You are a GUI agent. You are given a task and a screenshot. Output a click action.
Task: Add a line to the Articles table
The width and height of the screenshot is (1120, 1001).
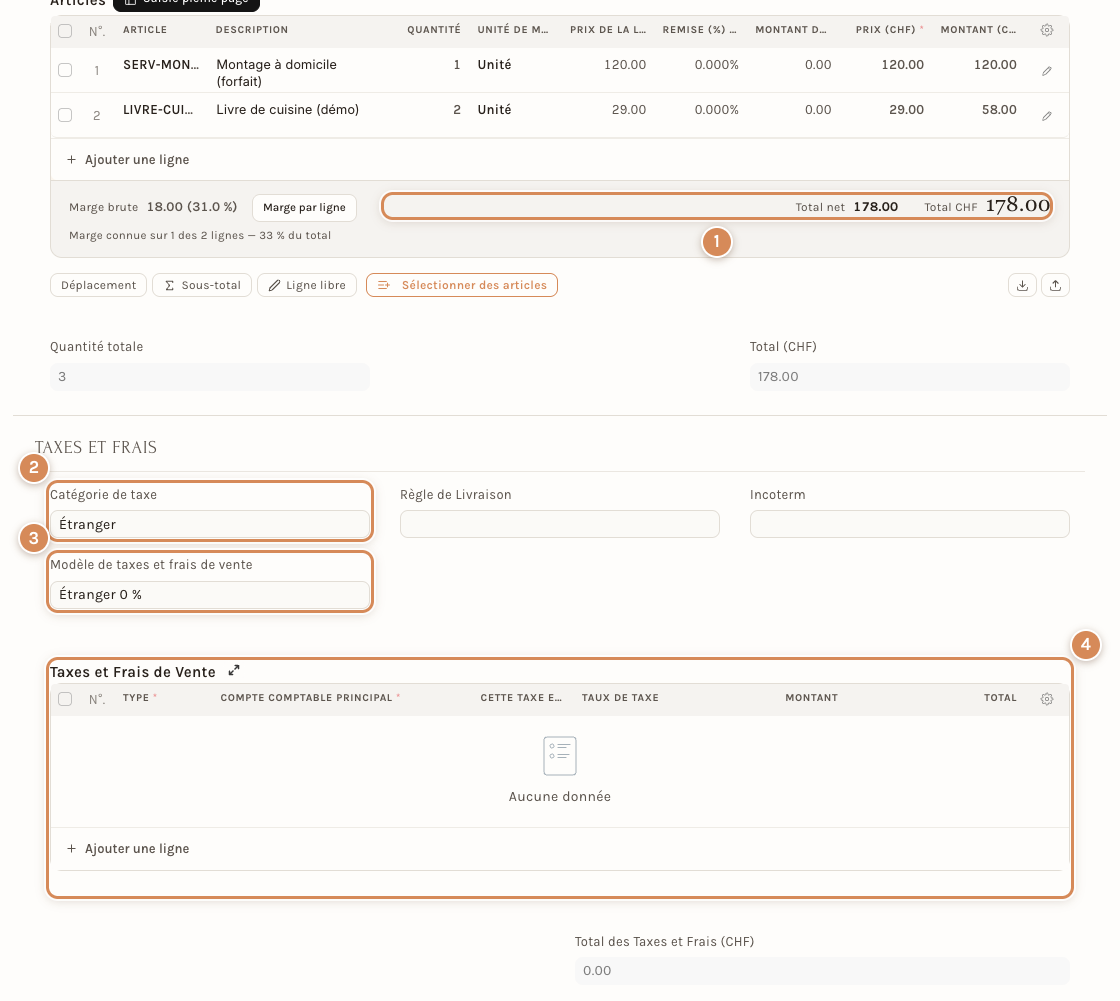(128, 159)
